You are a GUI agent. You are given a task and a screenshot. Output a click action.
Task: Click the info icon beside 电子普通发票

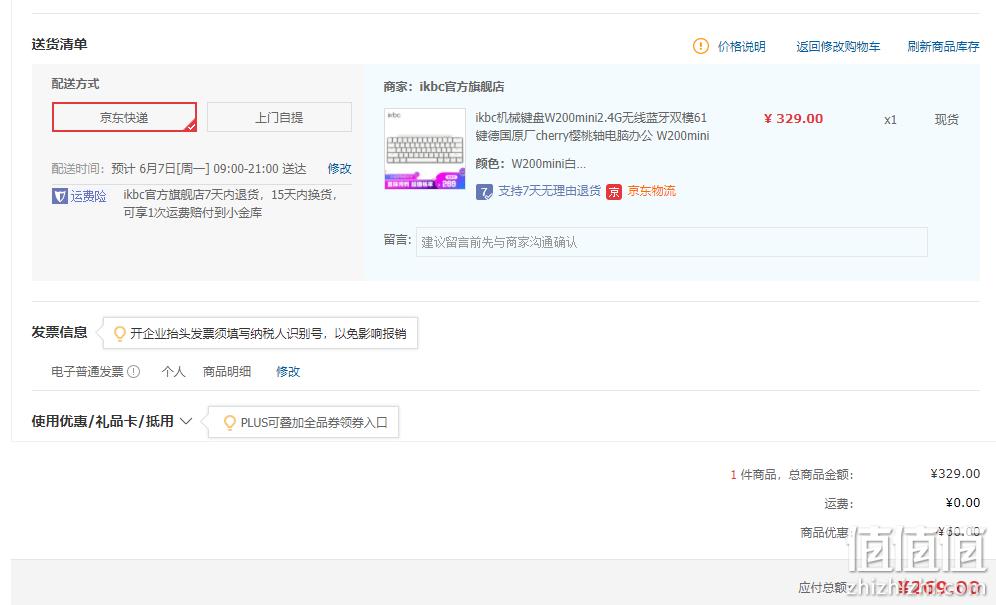133,371
